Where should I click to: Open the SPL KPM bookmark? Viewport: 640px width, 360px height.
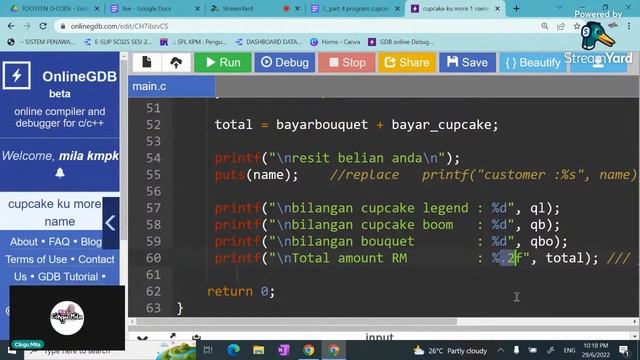pos(193,42)
